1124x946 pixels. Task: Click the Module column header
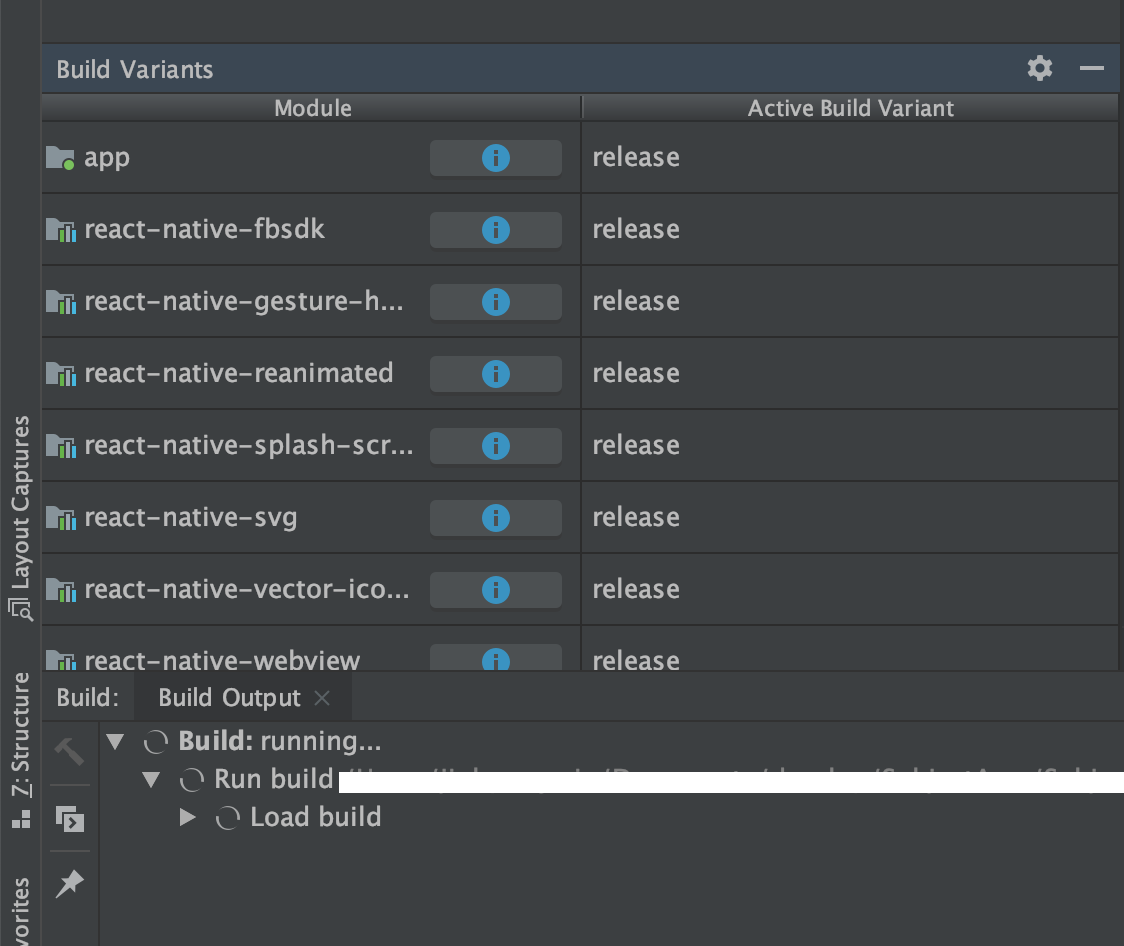click(x=312, y=108)
